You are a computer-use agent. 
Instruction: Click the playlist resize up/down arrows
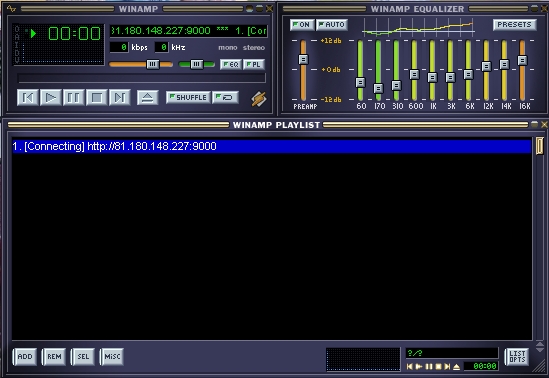540,346
